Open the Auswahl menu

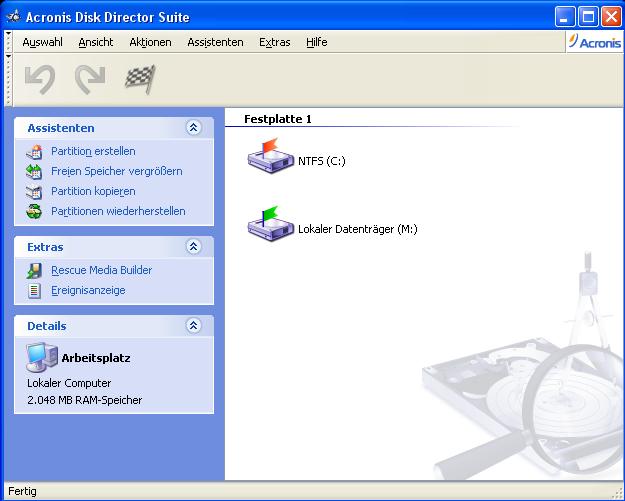[x=42, y=42]
